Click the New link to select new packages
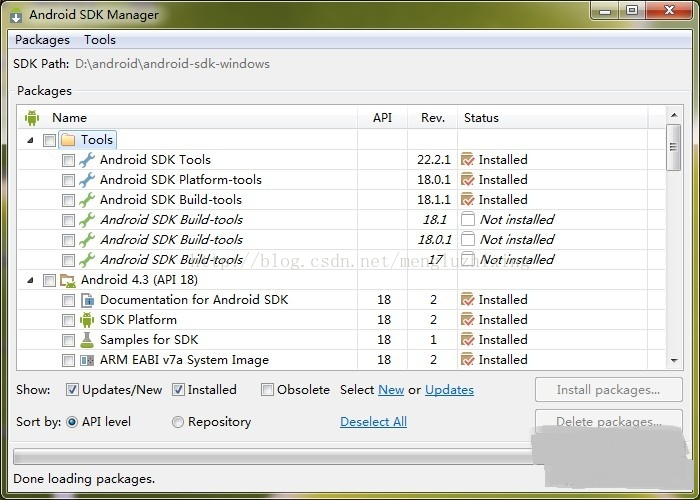This screenshot has width=700, height=500. coord(391,390)
